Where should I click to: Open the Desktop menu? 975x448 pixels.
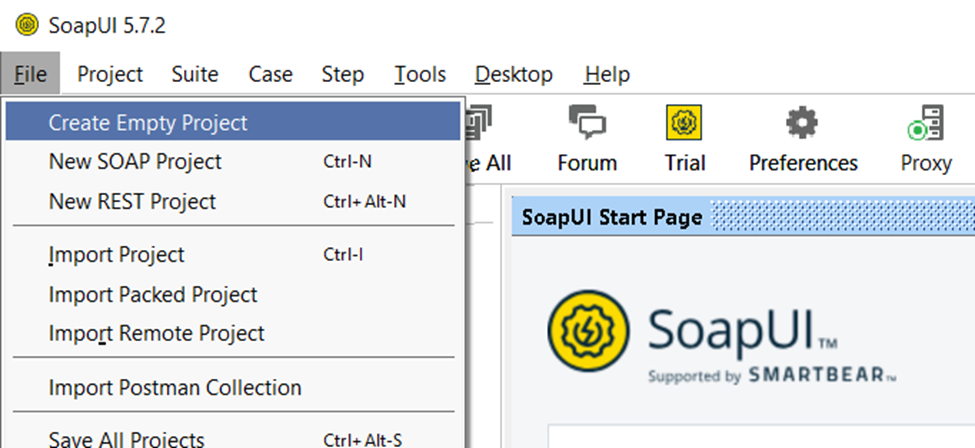[514, 74]
